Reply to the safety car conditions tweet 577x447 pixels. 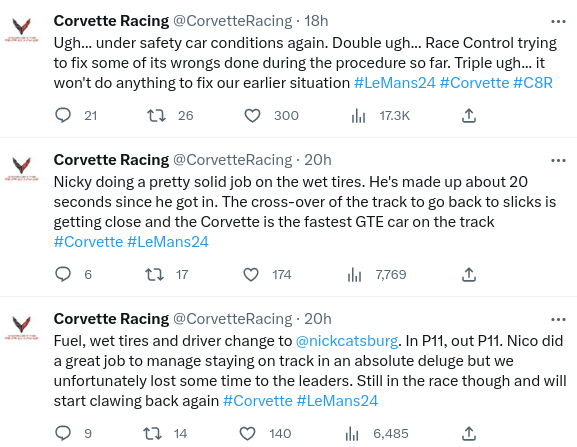point(63,116)
